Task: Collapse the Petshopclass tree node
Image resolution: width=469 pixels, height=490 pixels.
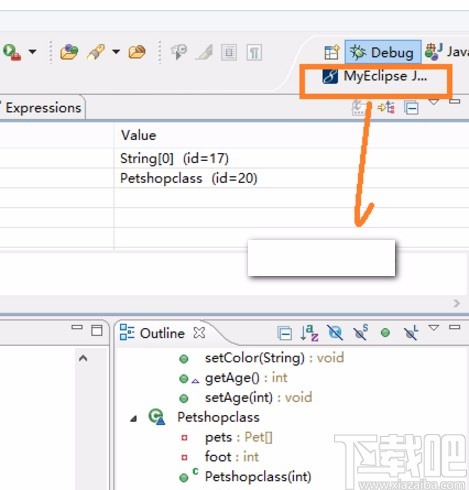Action: (134, 418)
